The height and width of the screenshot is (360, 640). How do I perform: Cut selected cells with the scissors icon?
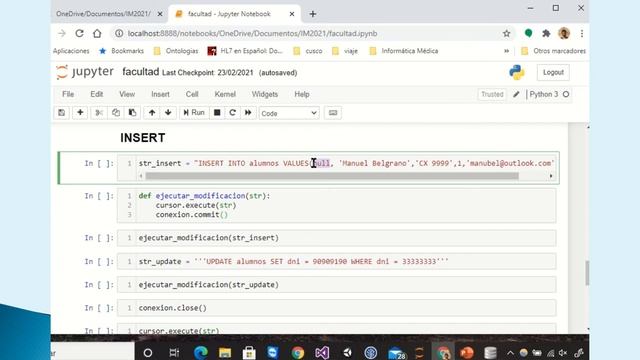(x=99, y=113)
